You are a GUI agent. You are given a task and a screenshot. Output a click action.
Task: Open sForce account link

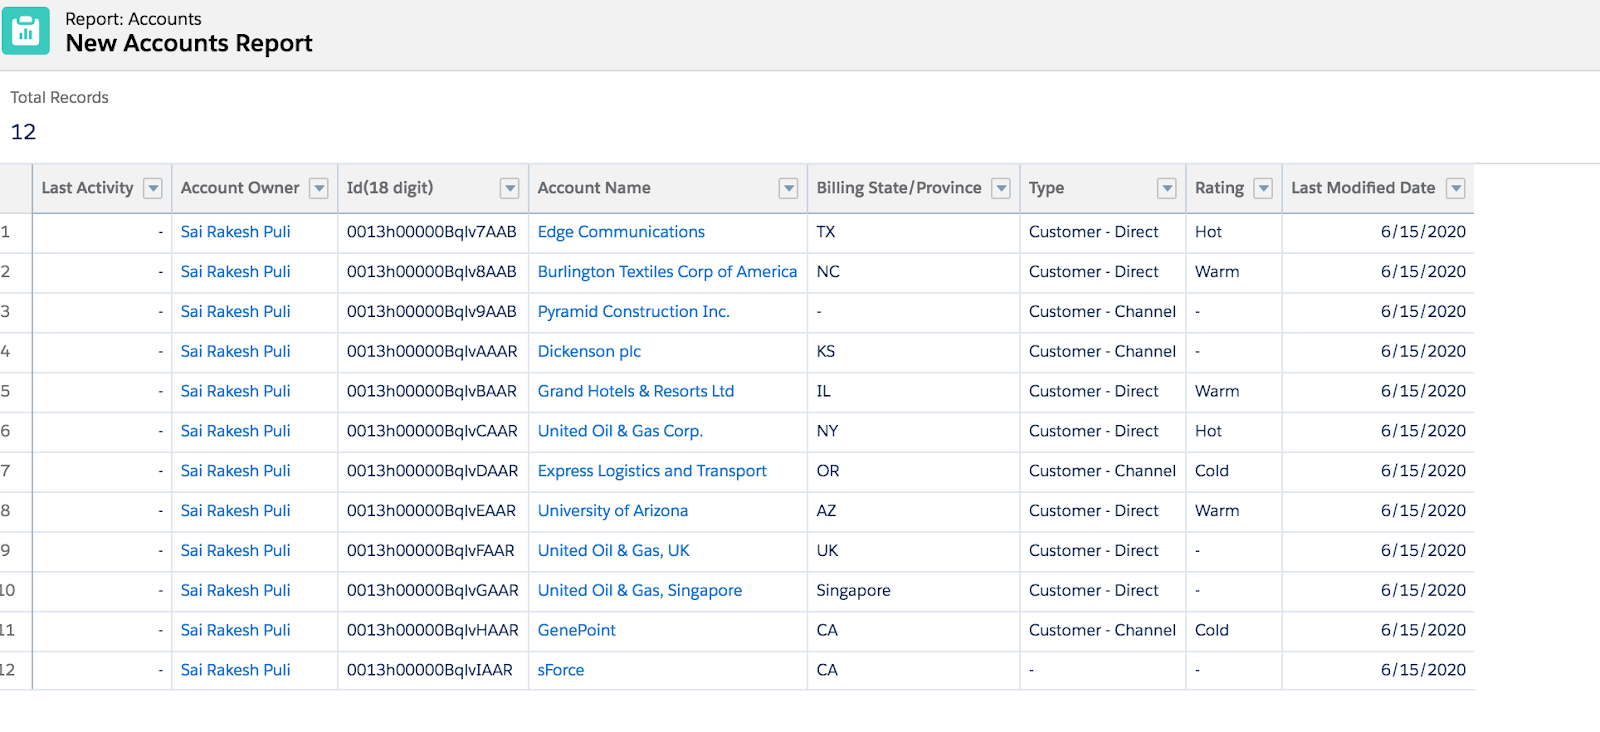pos(561,671)
